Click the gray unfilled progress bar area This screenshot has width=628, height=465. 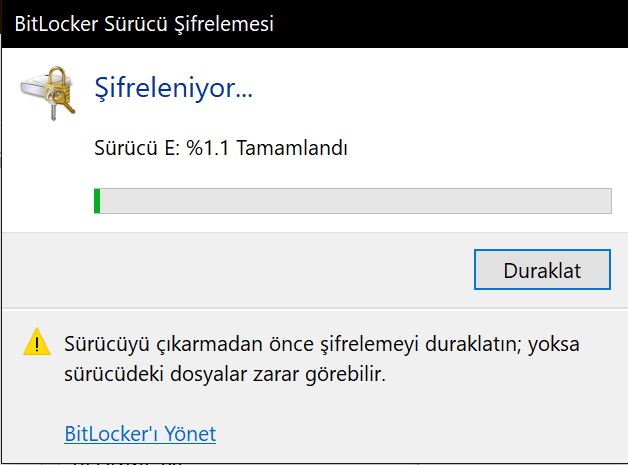(360, 200)
